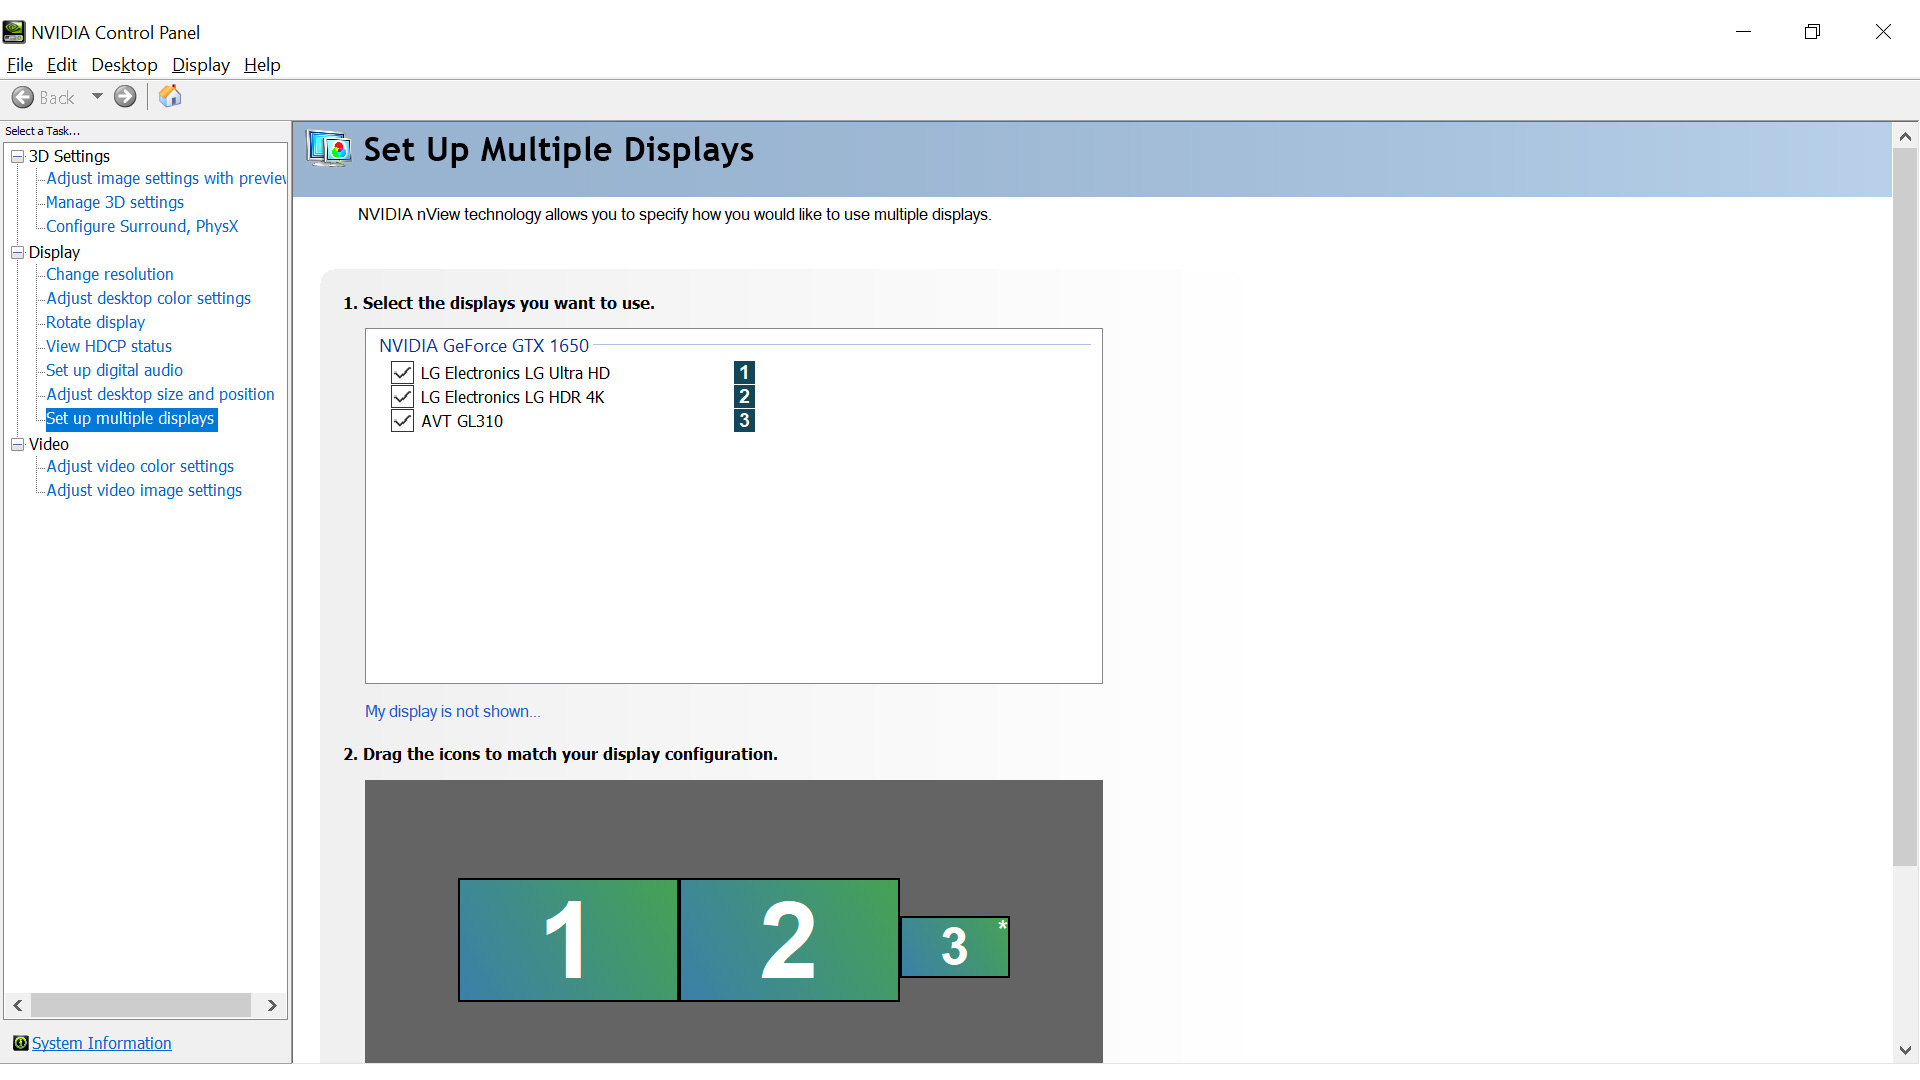Select display 1 icon in layout
1920x1080 pixels.
click(568, 940)
